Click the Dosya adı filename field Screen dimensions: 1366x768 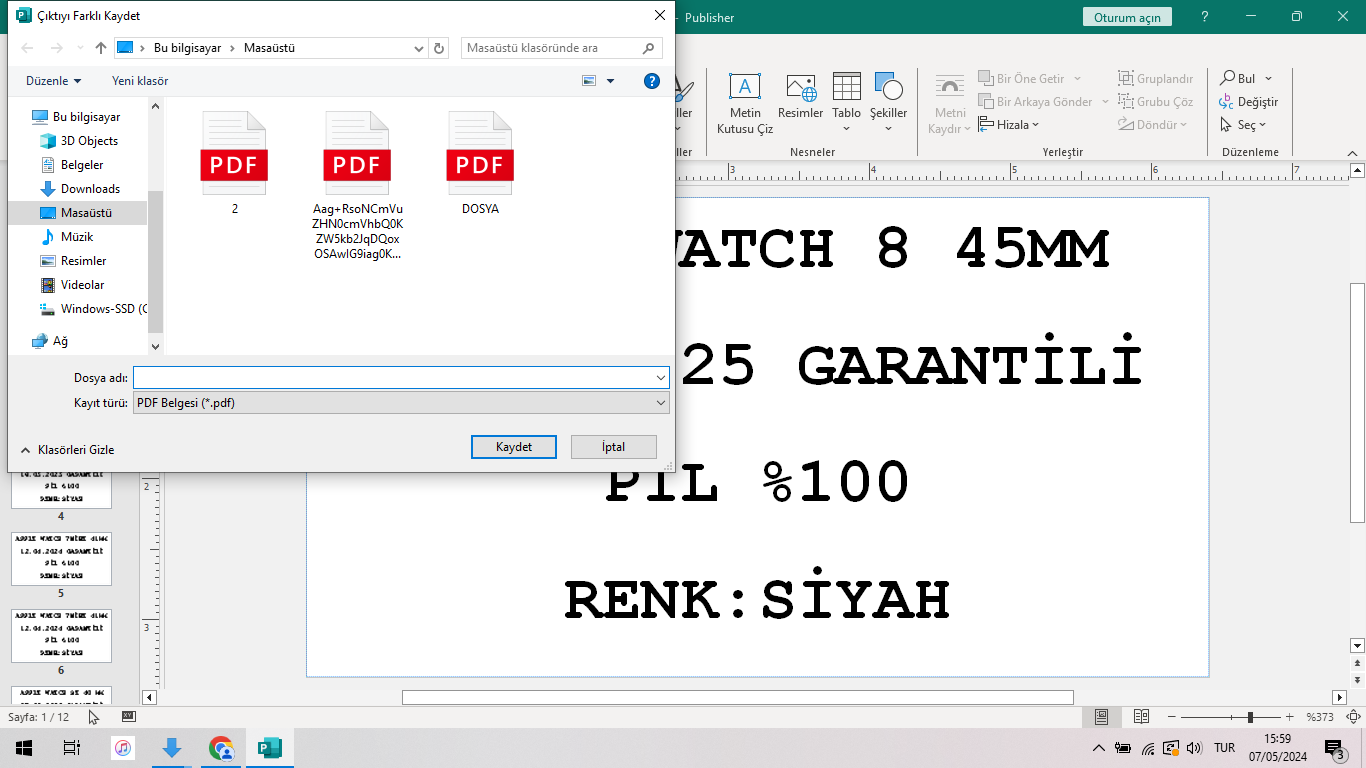click(393, 378)
